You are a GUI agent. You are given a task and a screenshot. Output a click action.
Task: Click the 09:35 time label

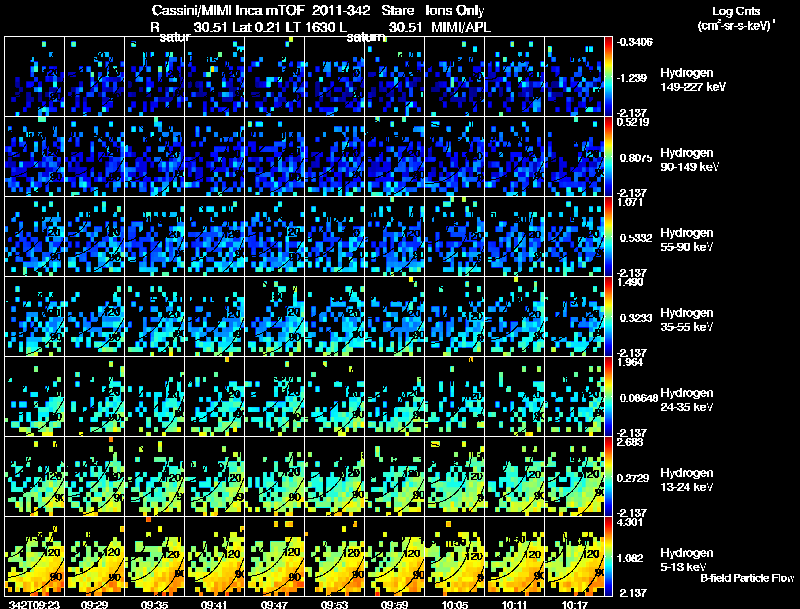coord(155,604)
